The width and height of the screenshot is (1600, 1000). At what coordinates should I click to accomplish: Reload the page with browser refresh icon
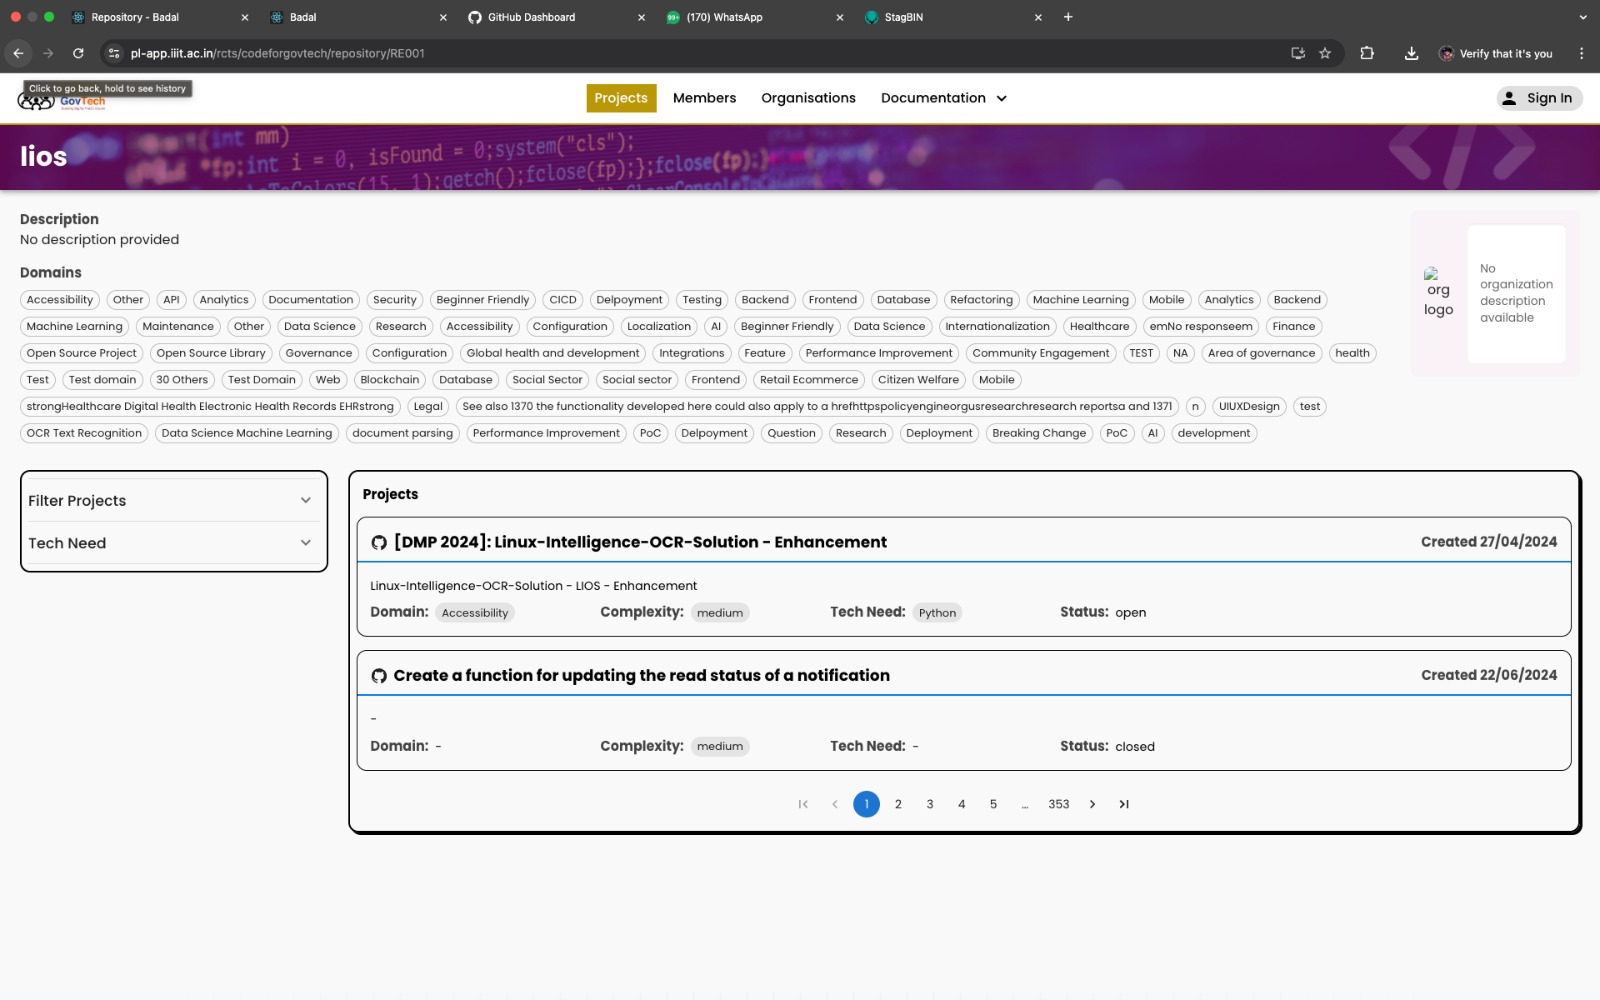[x=78, y=54]
